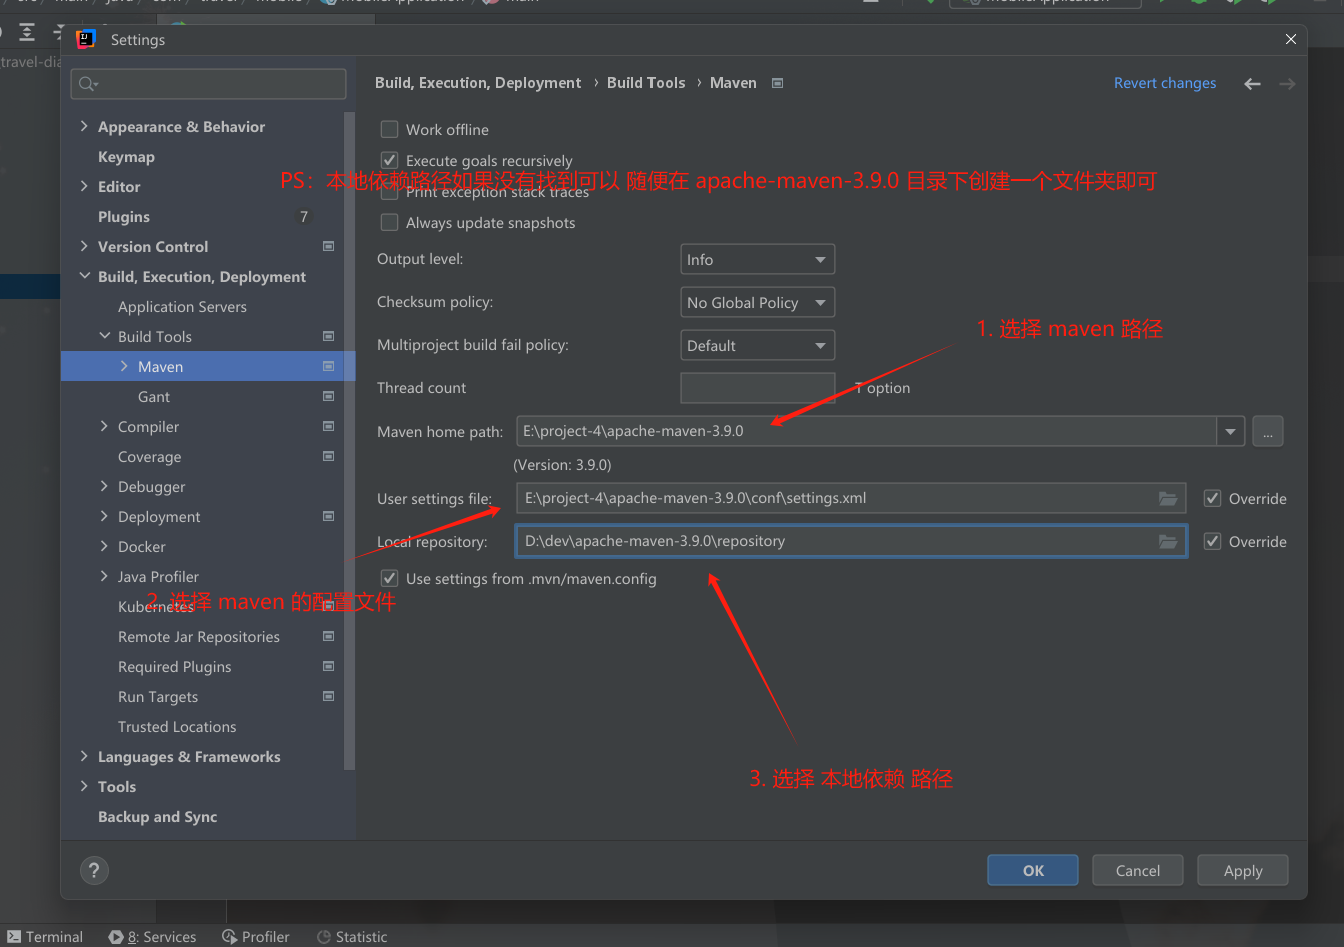Open the Kubernetes settings page
1344x947 pixels.
point(156,607)
